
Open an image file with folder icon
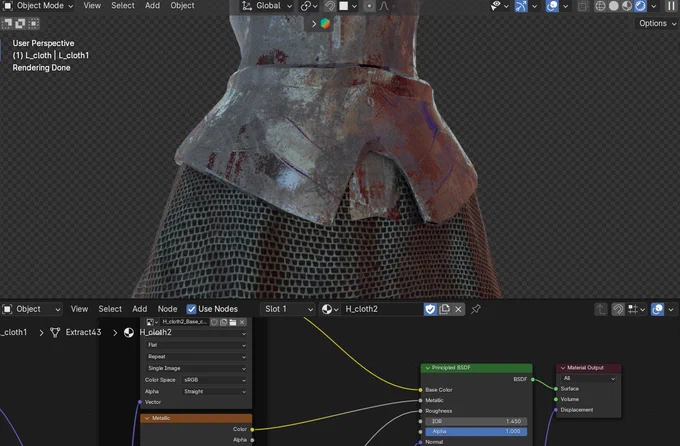(233, 322)
